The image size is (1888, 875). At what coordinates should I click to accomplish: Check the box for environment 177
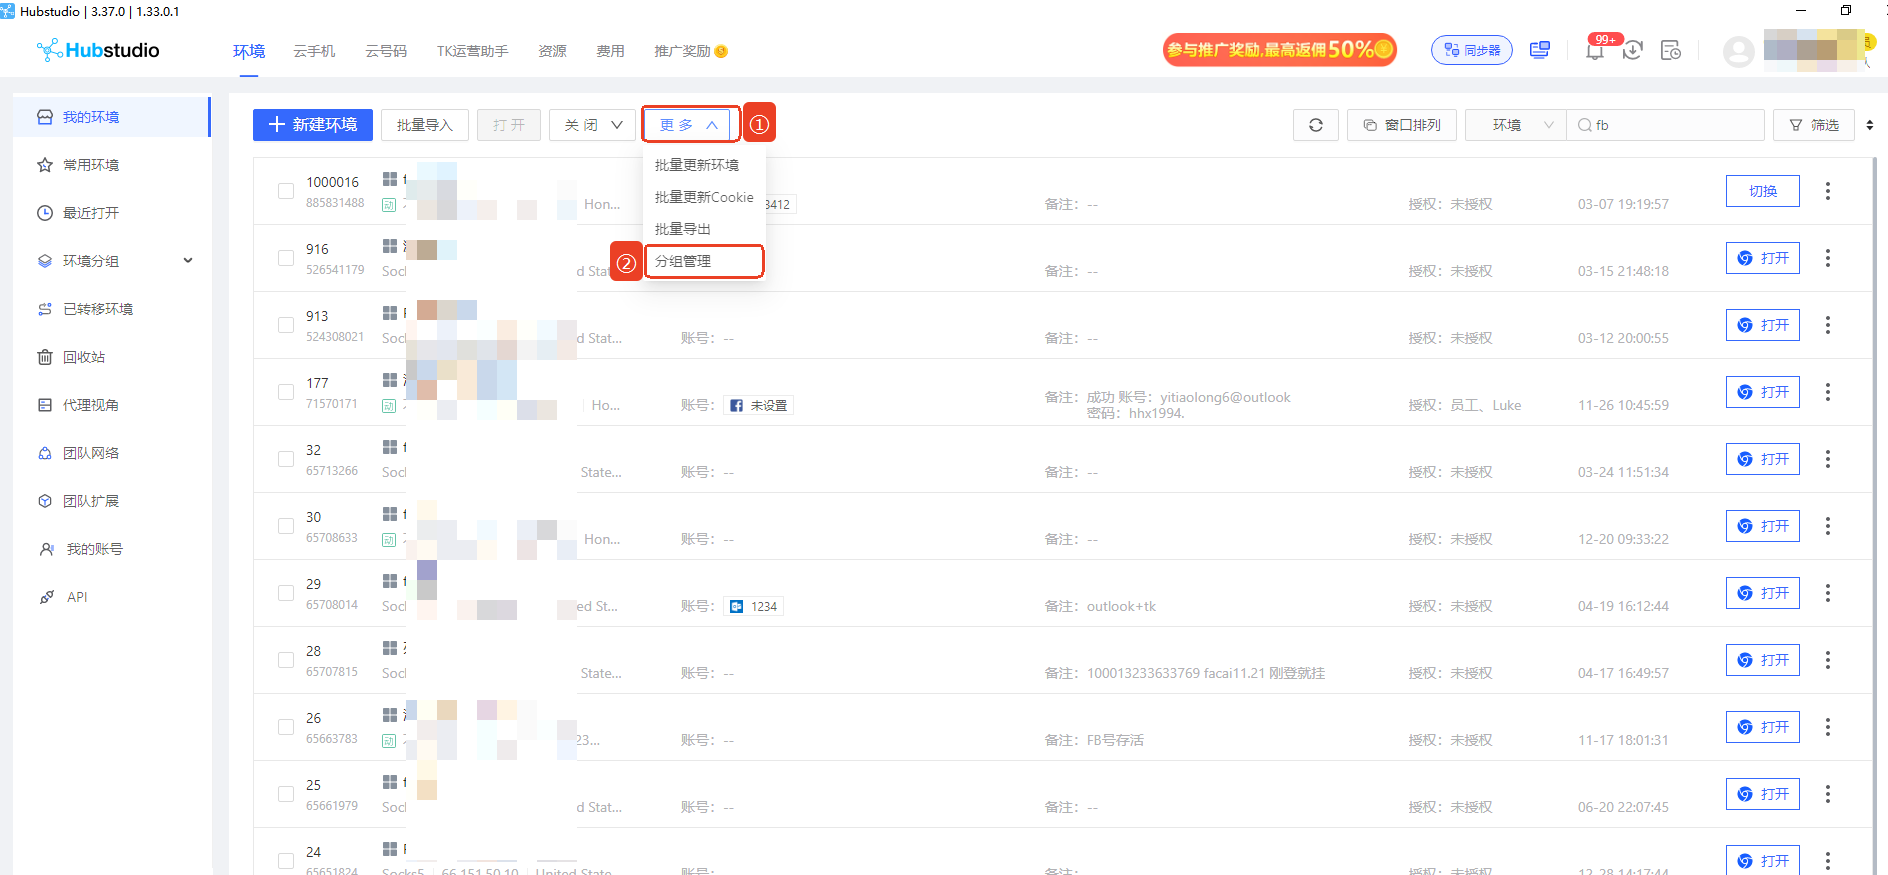(286, 392)
